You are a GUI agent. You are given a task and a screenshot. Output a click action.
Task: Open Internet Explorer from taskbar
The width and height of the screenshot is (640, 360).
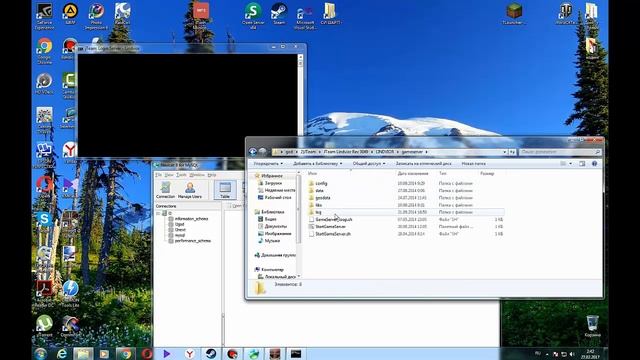[62, 353]
